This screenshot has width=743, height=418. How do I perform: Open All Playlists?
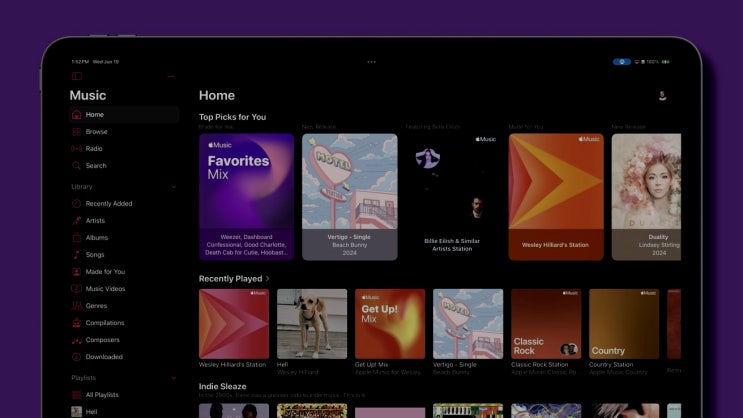pos(102,395)
